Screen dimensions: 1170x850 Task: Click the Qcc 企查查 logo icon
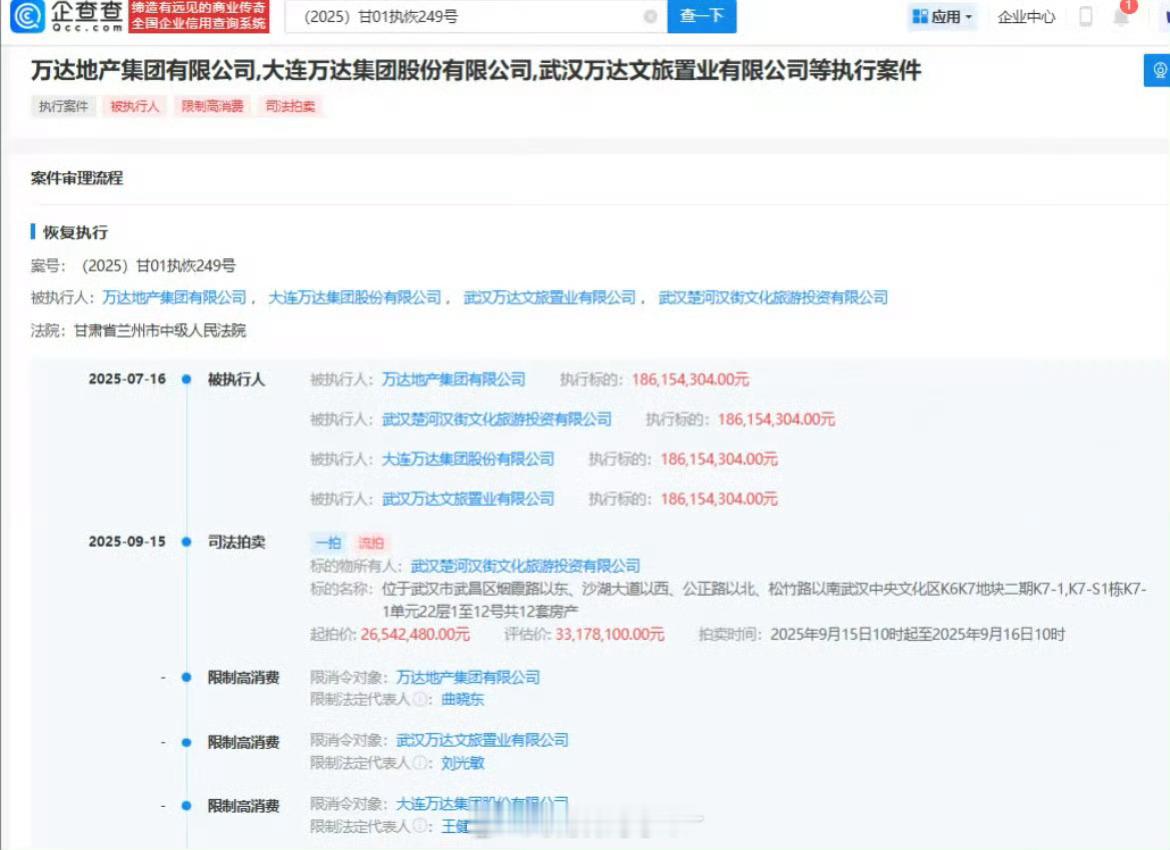click(28, 16)
